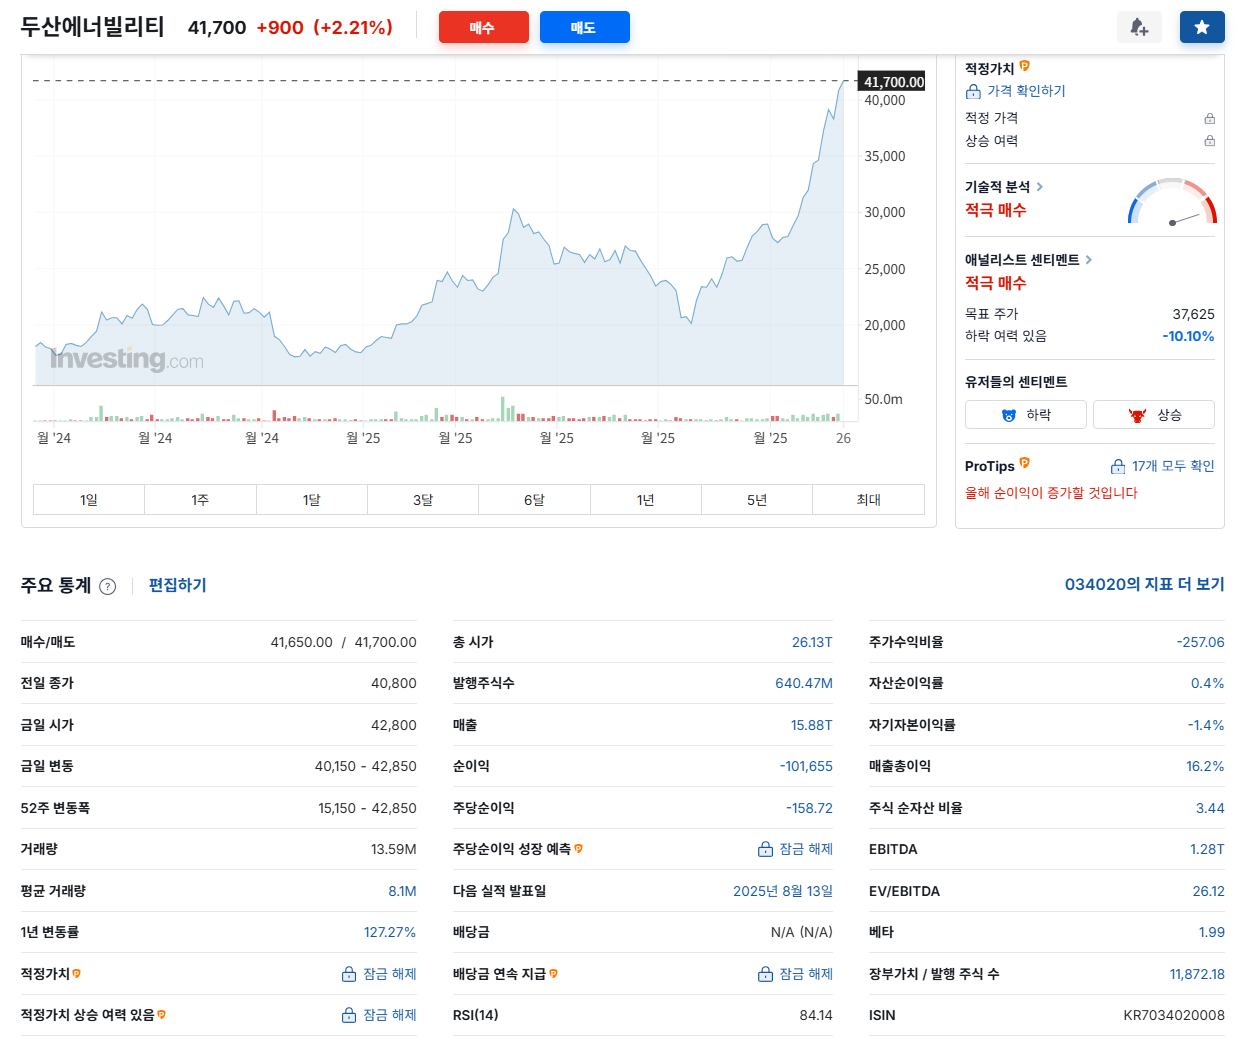
Task: Click the 평균 거래량 value 8.1M
Action: 402,891
